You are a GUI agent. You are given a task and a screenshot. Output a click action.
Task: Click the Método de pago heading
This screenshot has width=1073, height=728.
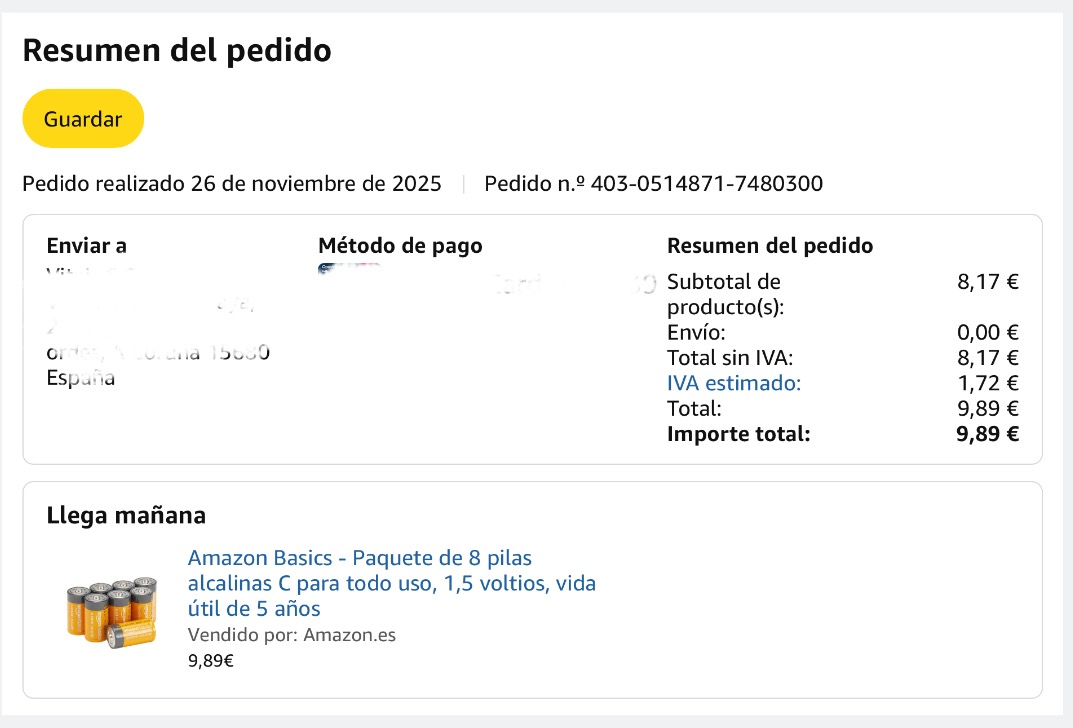coord(400,246)
